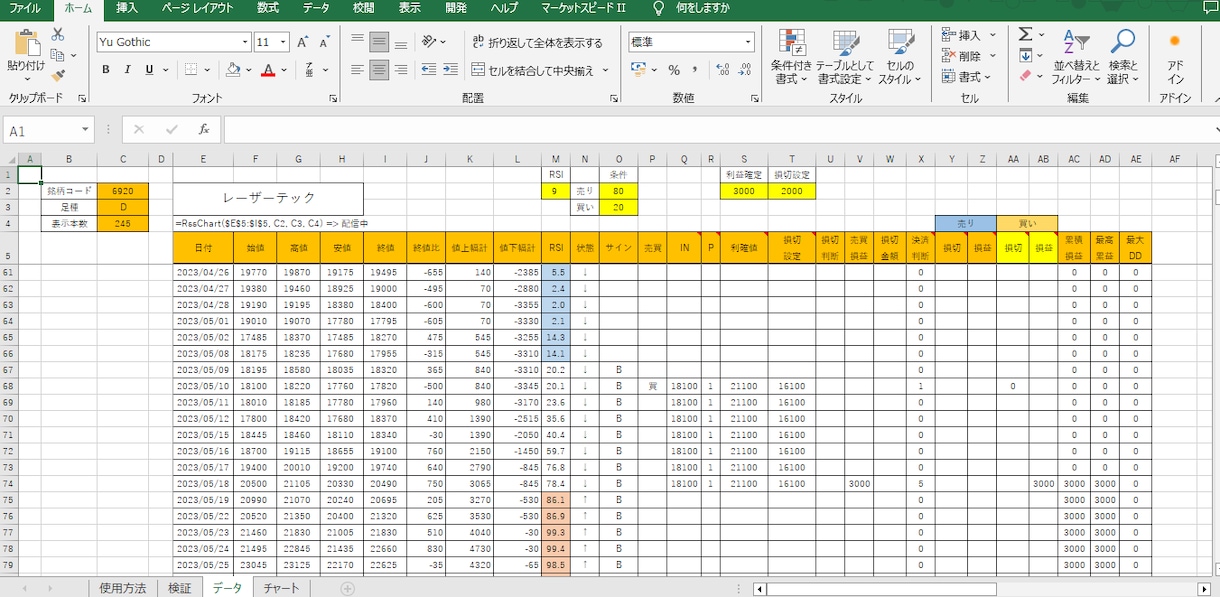The image size is (1220, 597).
Task: Apply percent style with the % icon
Action: pos(674,70)
